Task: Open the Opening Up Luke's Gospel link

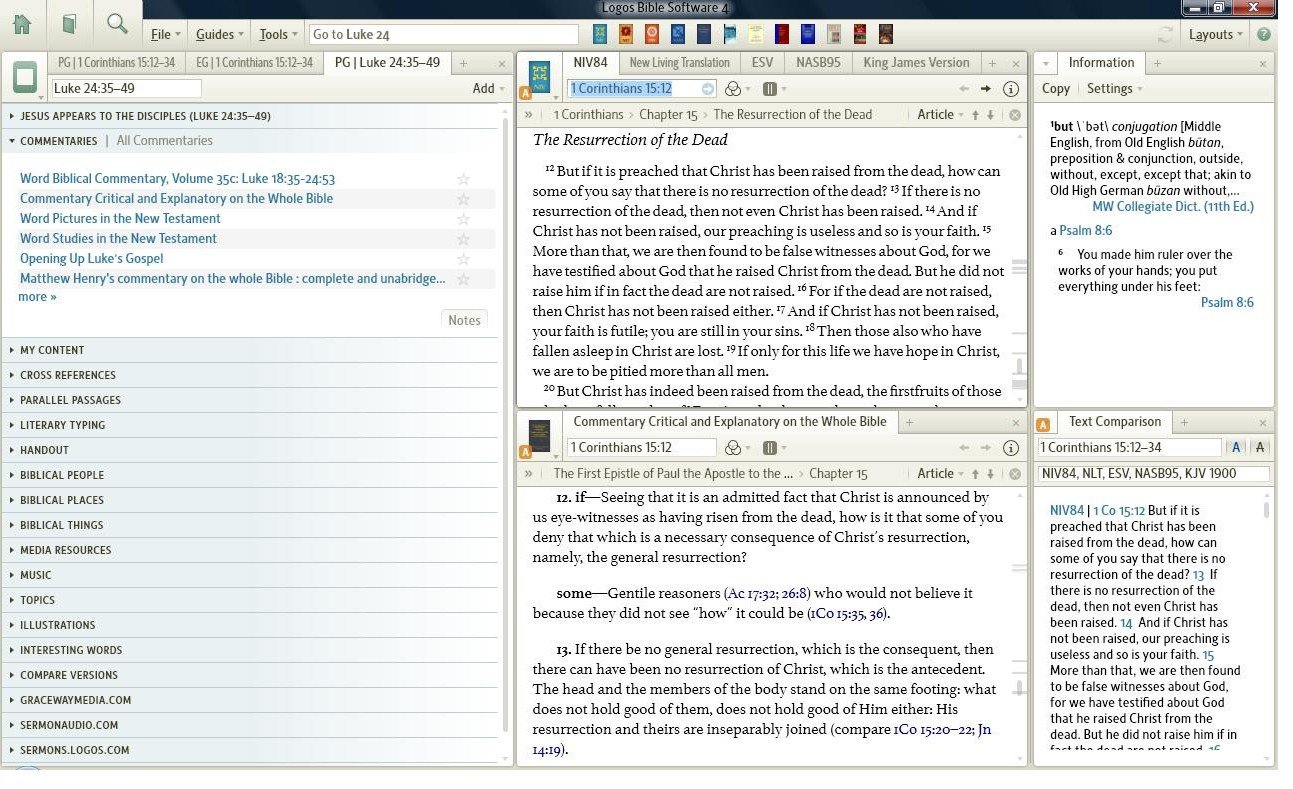Action: (x=91, y=259)
